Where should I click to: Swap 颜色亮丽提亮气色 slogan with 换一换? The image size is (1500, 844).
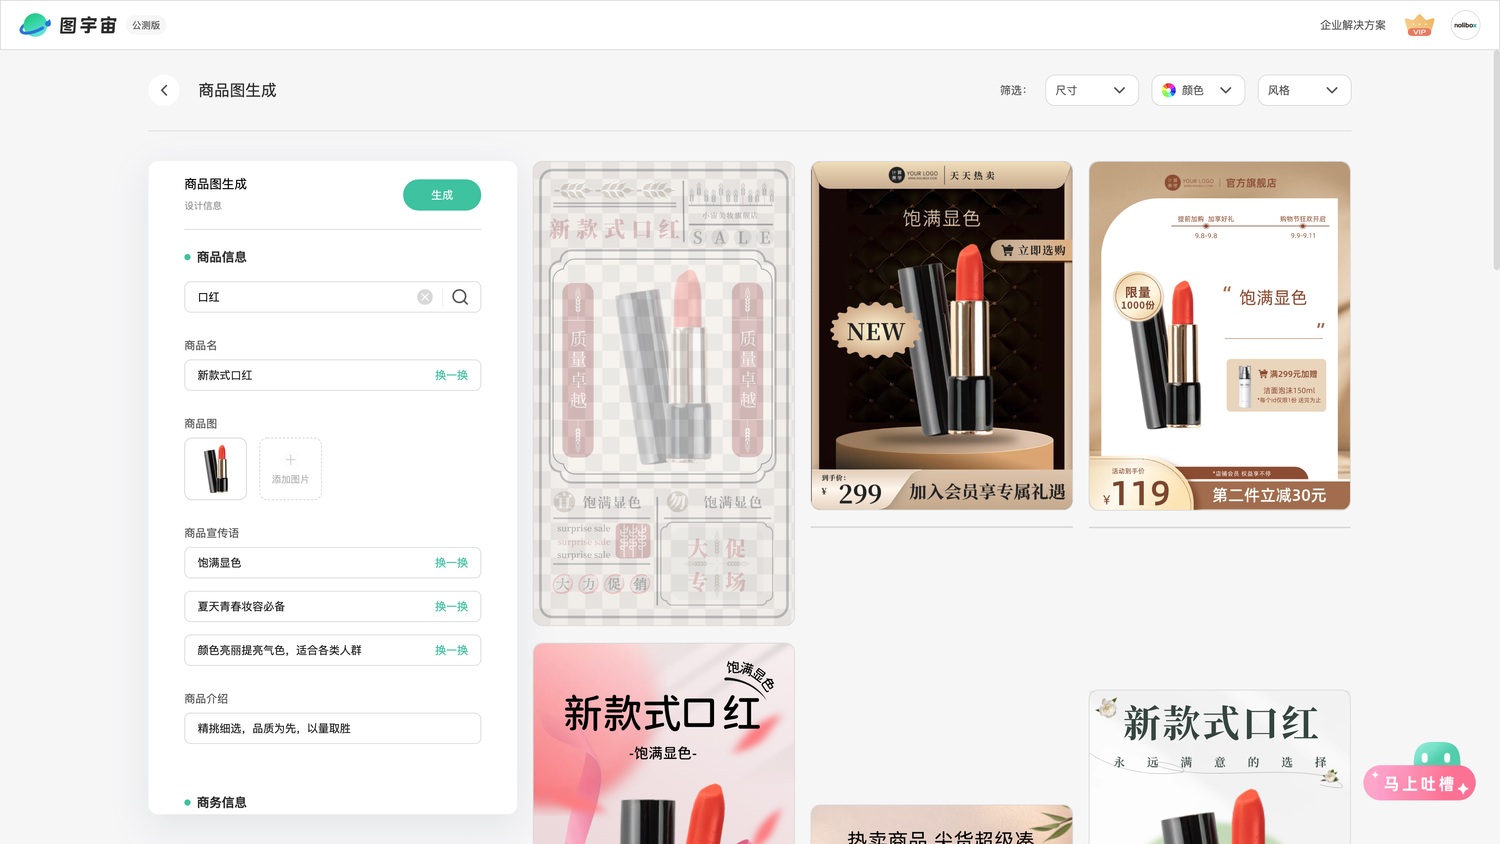(x=451, y=650)
